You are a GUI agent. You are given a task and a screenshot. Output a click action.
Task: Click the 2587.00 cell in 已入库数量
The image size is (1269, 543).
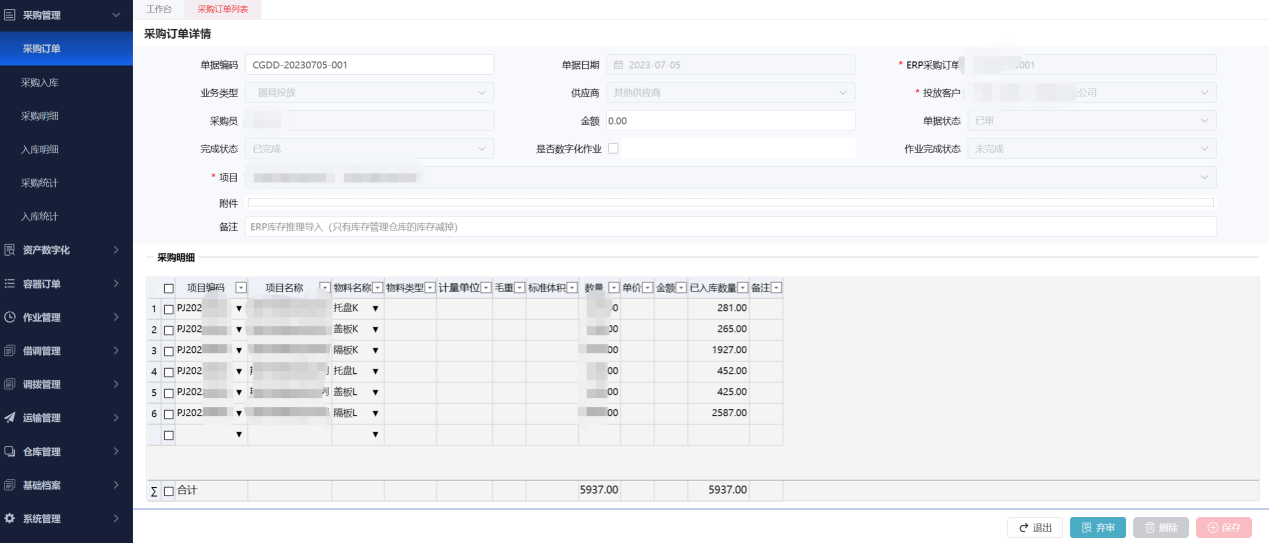point(718,413)
